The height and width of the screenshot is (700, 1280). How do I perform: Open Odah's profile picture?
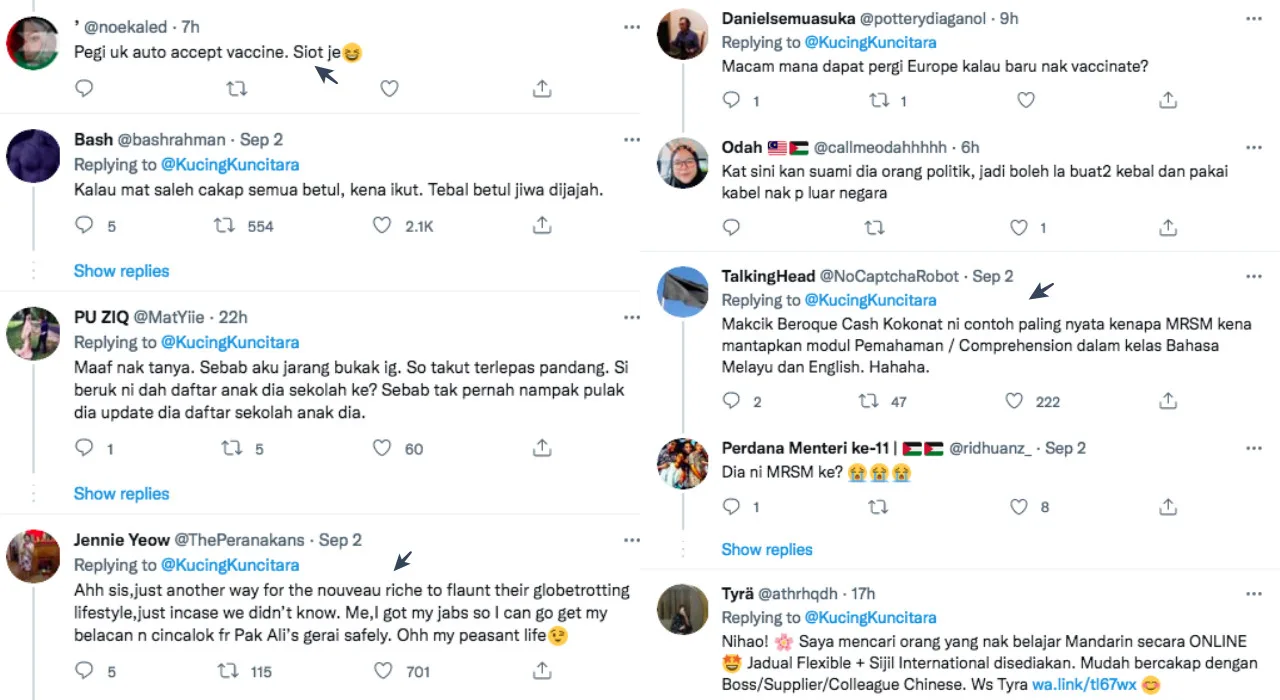point(683,163)
